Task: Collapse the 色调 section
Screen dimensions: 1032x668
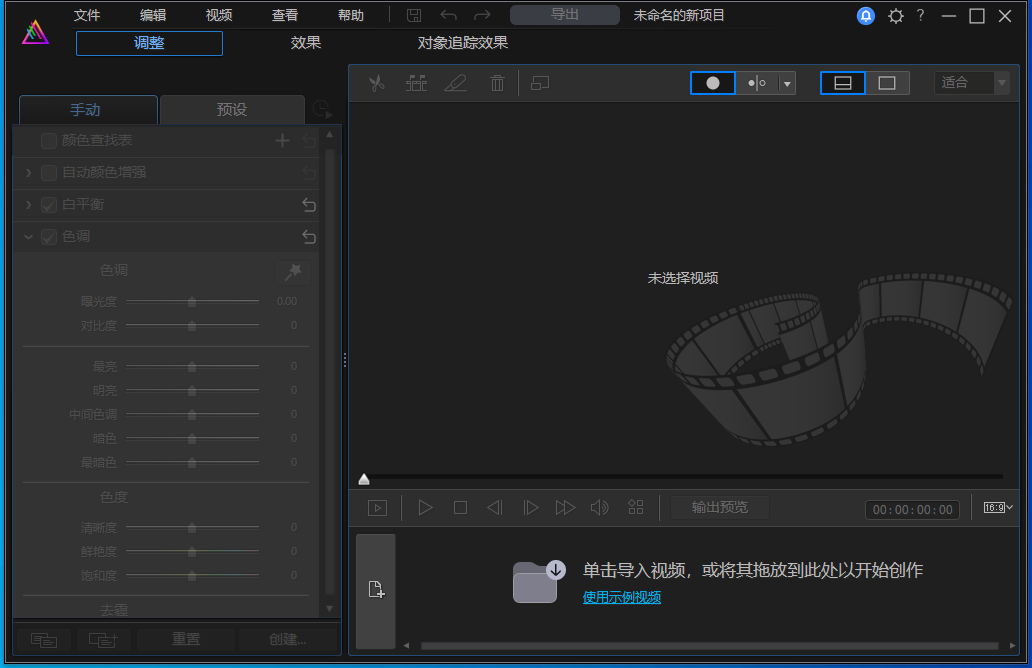Action: coord(28,237)
